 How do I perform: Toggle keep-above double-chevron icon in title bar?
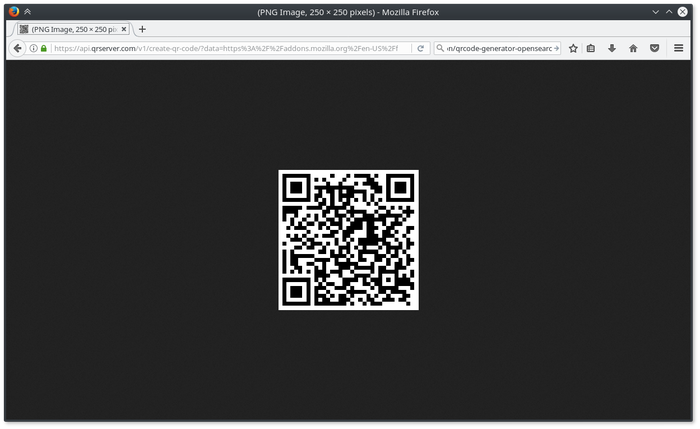coord(27,12)
